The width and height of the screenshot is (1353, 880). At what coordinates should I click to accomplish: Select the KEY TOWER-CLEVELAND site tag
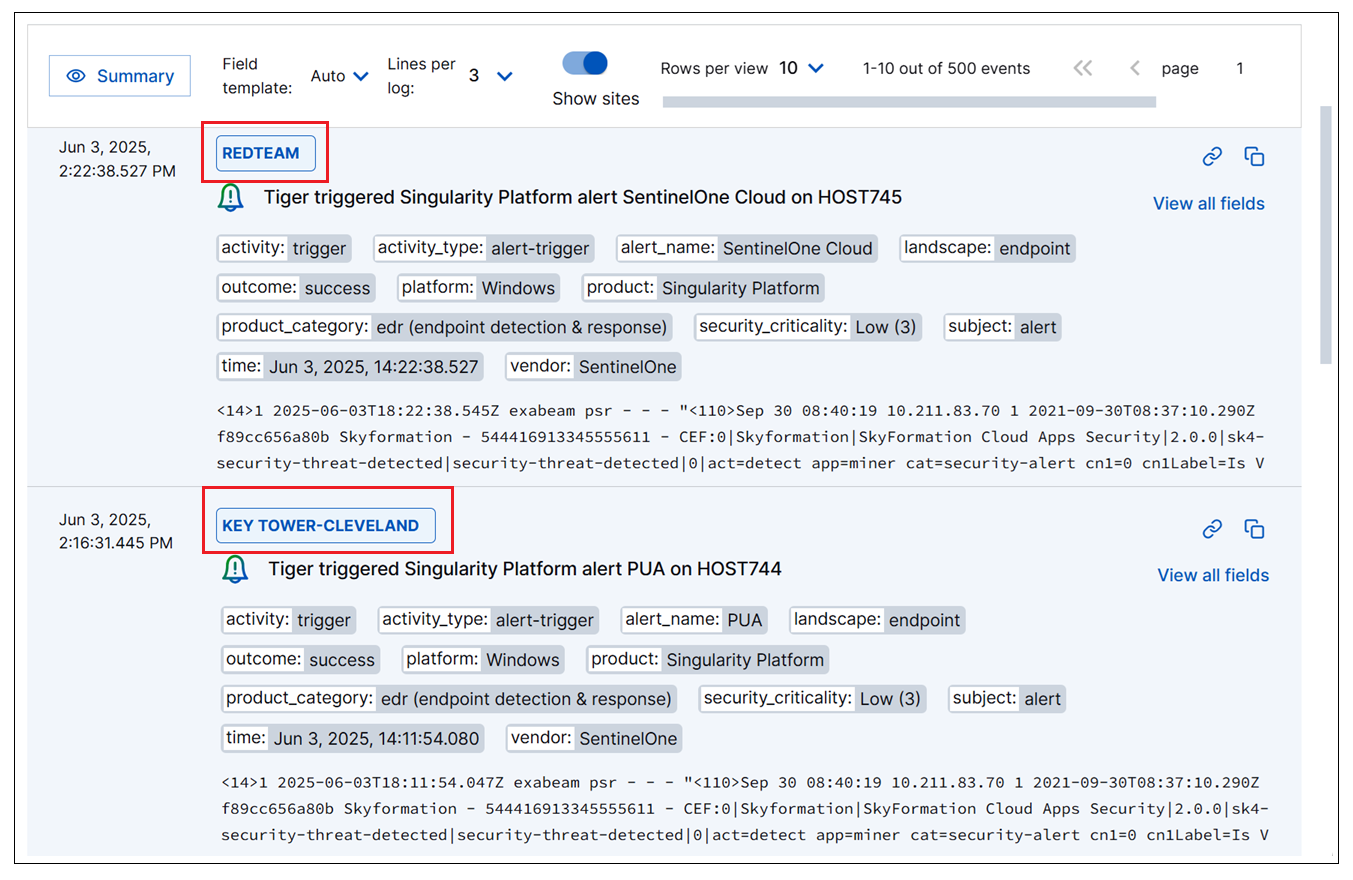click(326, 526)
